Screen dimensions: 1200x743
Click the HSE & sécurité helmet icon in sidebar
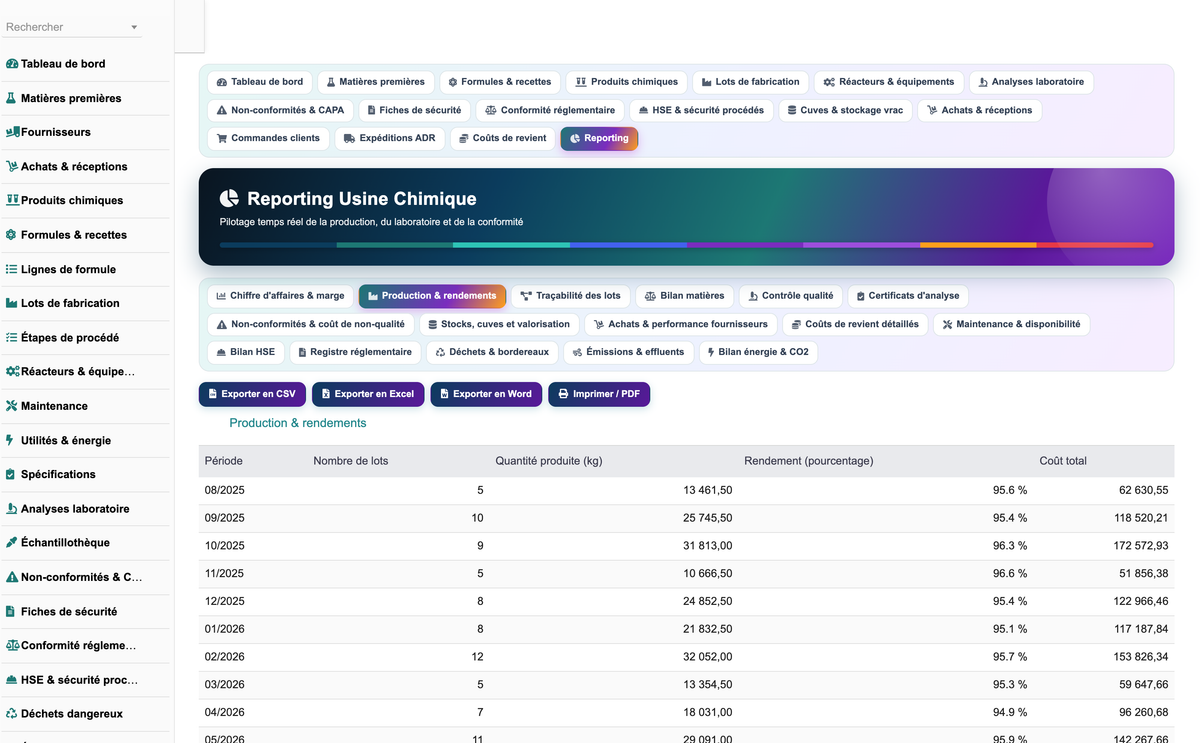pos(12,679)
